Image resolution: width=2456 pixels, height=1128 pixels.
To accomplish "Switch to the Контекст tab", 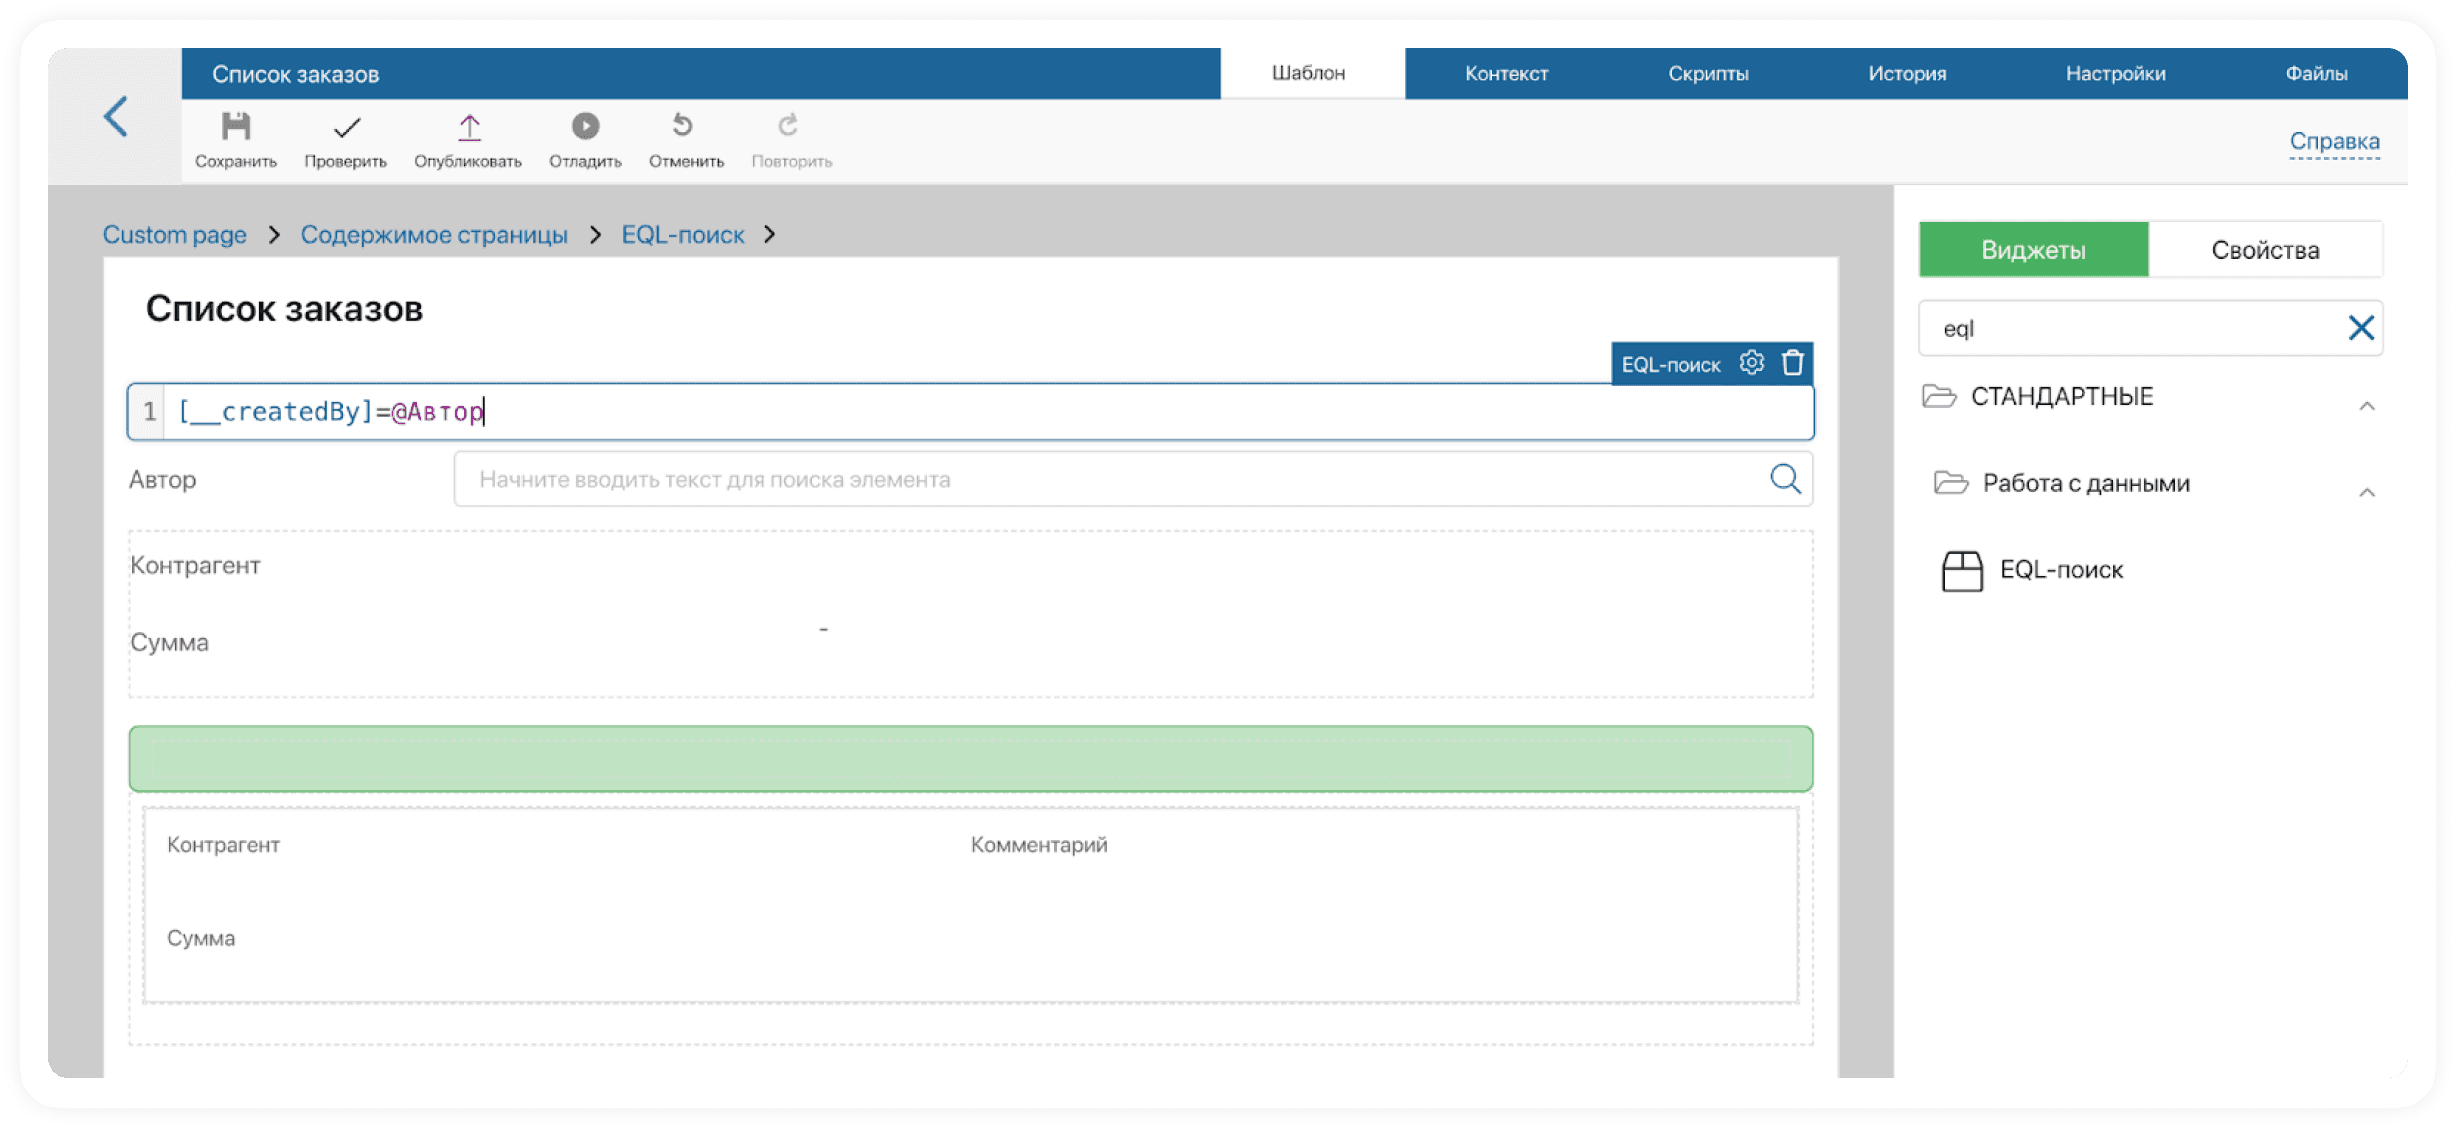I will pos(1506,73).
